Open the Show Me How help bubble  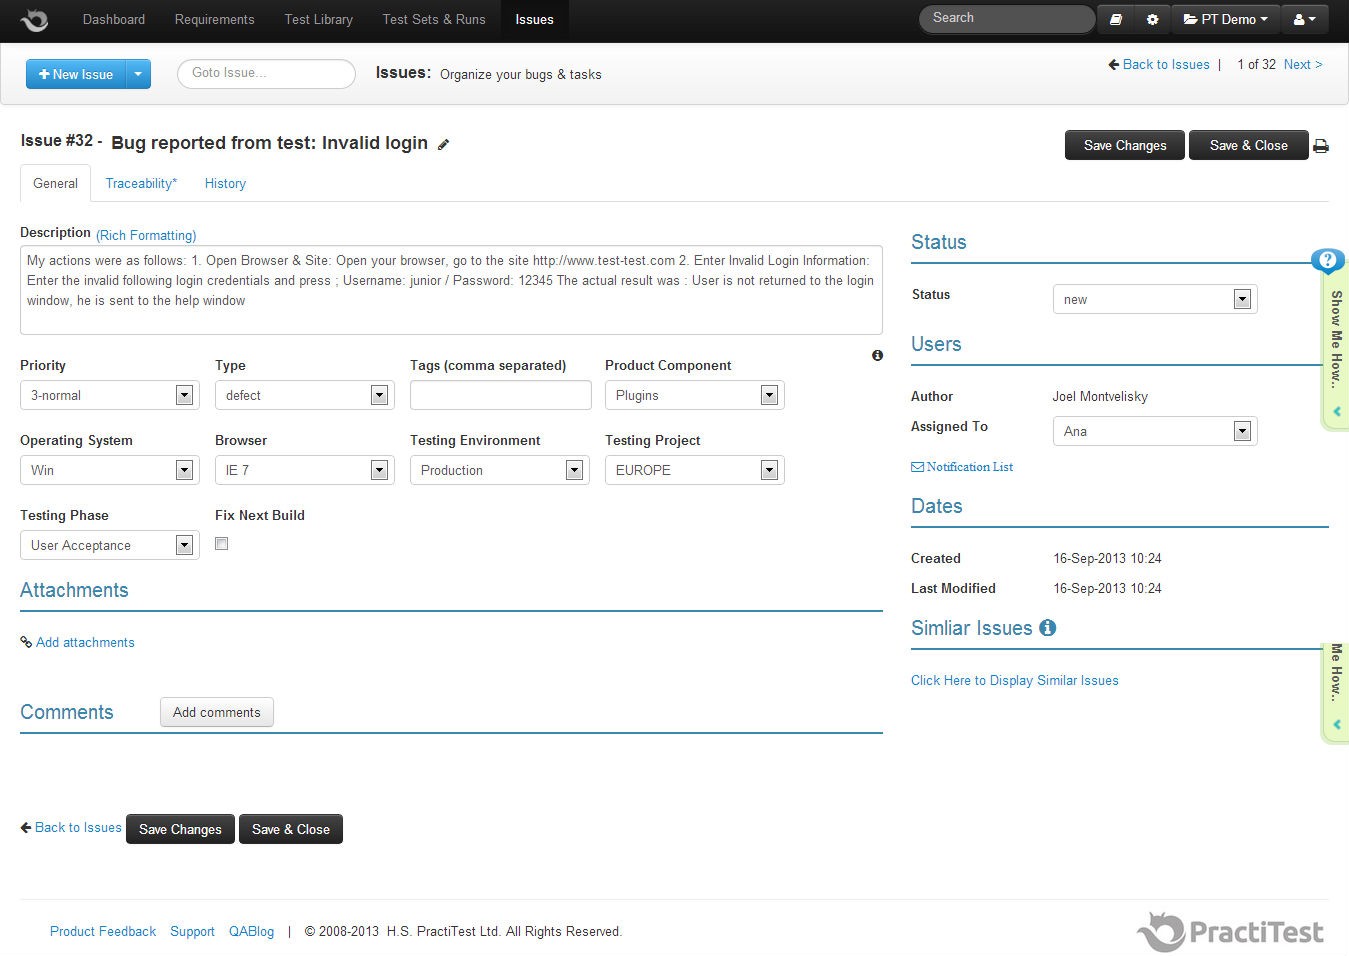(1327, 261)
